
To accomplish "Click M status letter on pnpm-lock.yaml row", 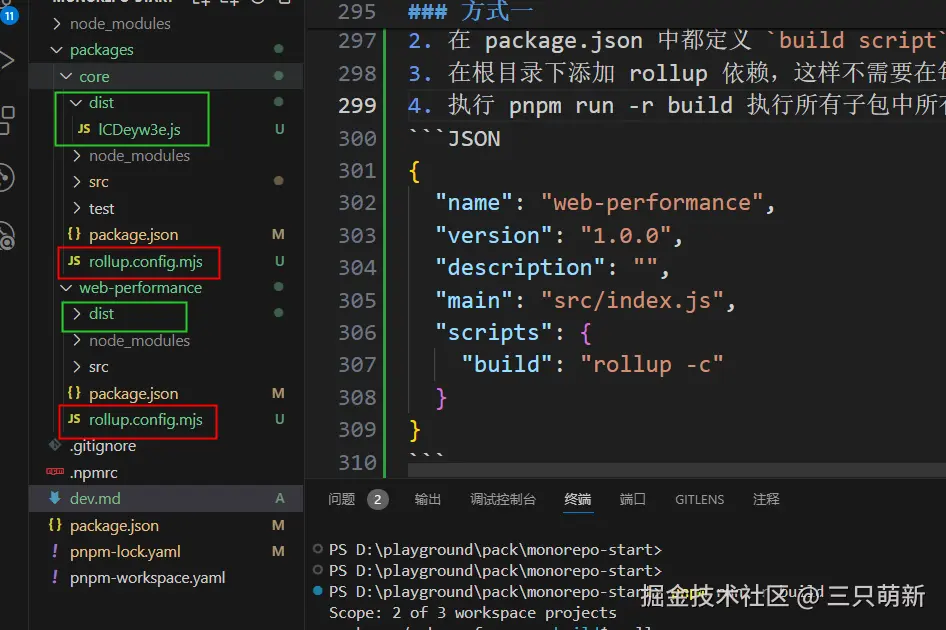I will point(278,551).
